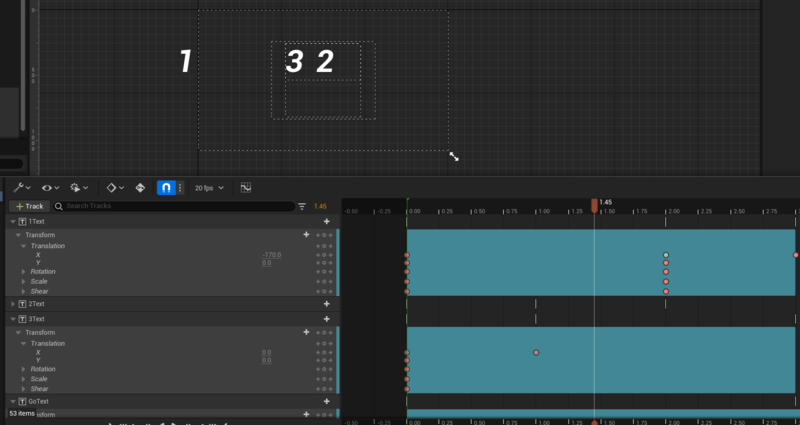Image resolution: width=800 pixels, height=425 pixels.
Task: Collapse the 1Text track
Action: point(13,221)
